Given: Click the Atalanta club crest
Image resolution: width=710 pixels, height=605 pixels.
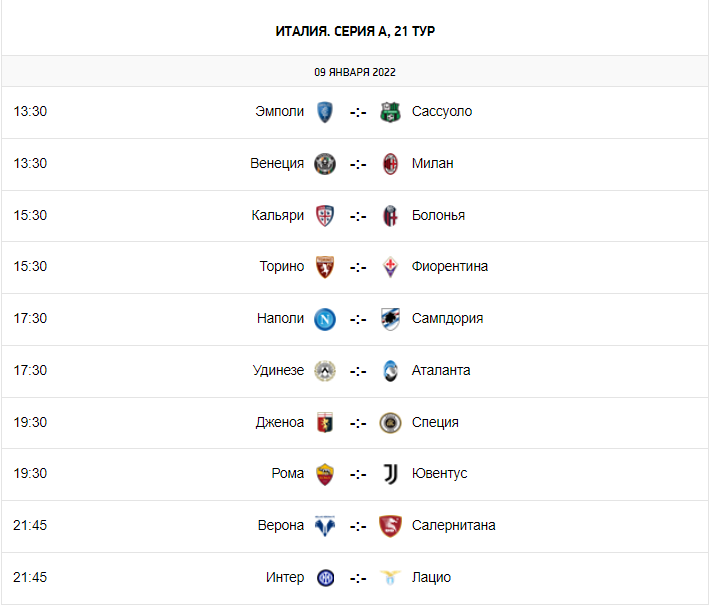Looking at the screenshot, I should pyautogui.click(x=390, y=371).
